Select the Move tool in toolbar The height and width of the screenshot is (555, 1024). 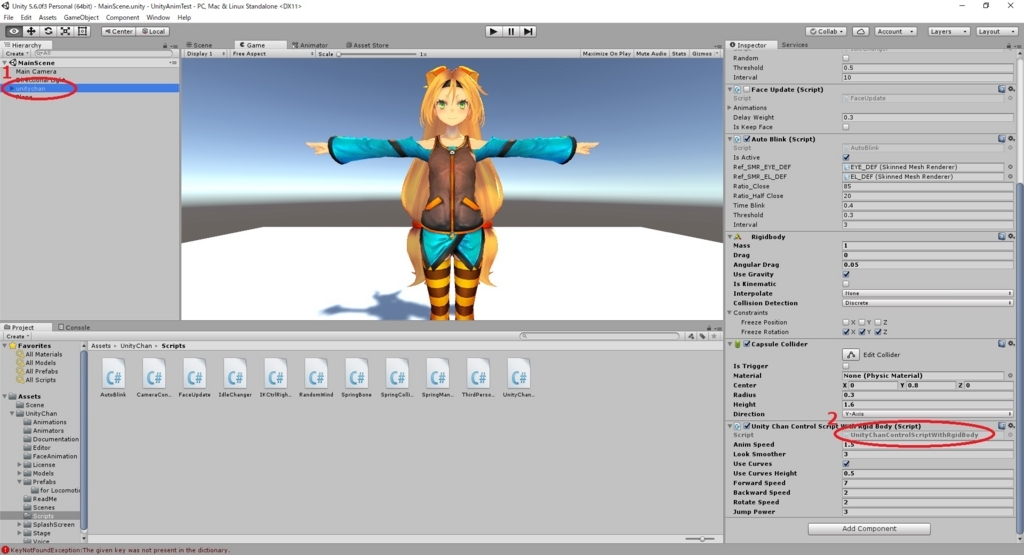pos(31,31)
